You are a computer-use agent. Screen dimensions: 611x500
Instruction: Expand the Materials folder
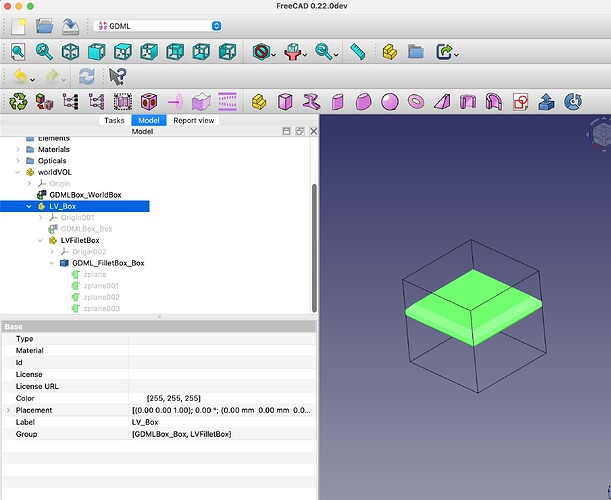(18, 149)
